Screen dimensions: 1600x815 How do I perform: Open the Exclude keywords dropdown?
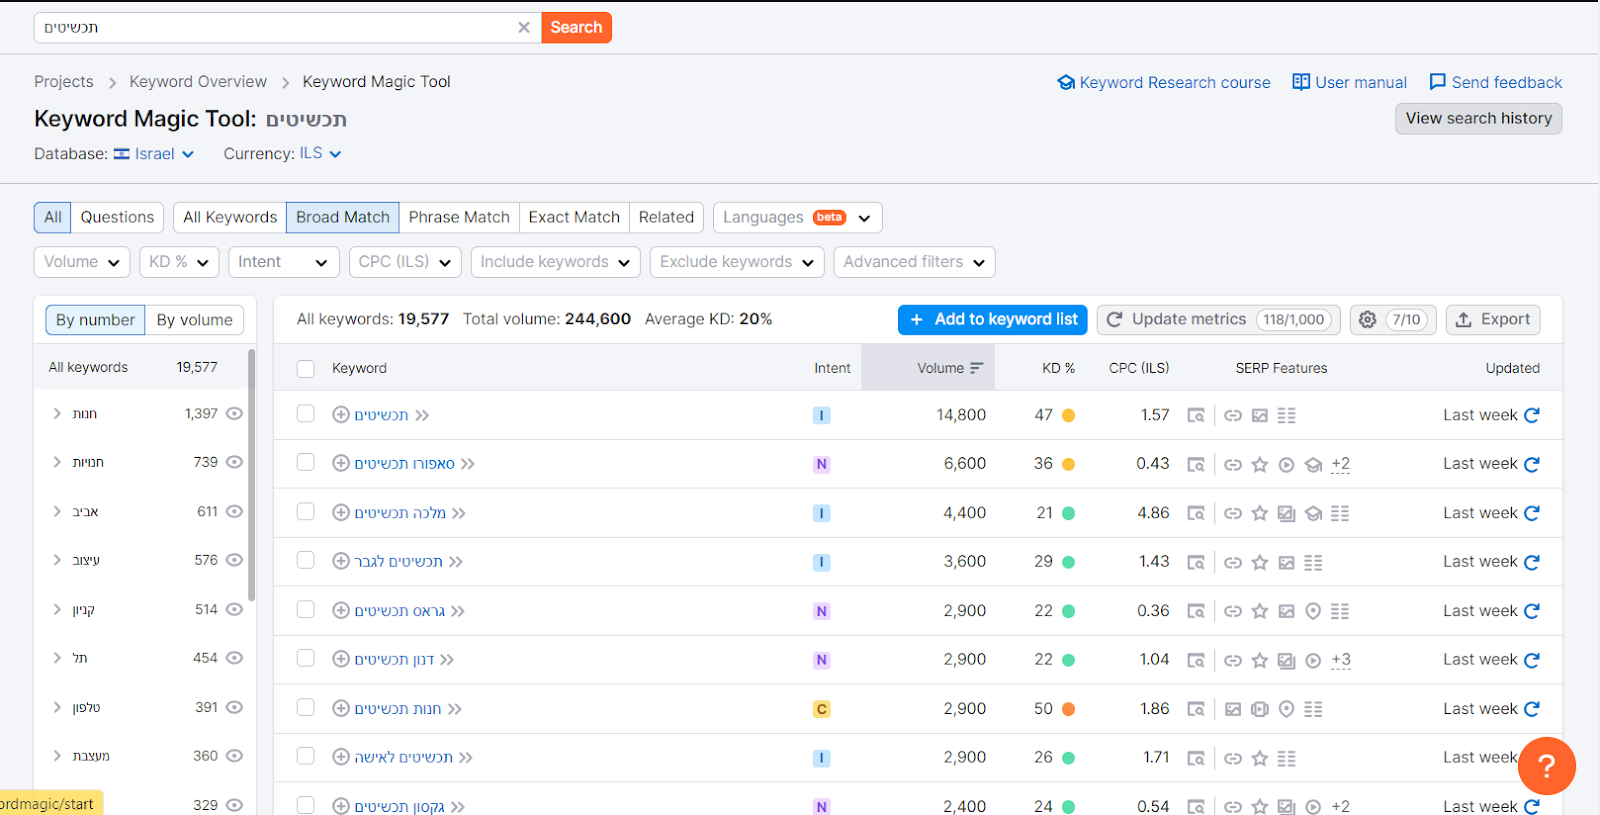(737, 262)
